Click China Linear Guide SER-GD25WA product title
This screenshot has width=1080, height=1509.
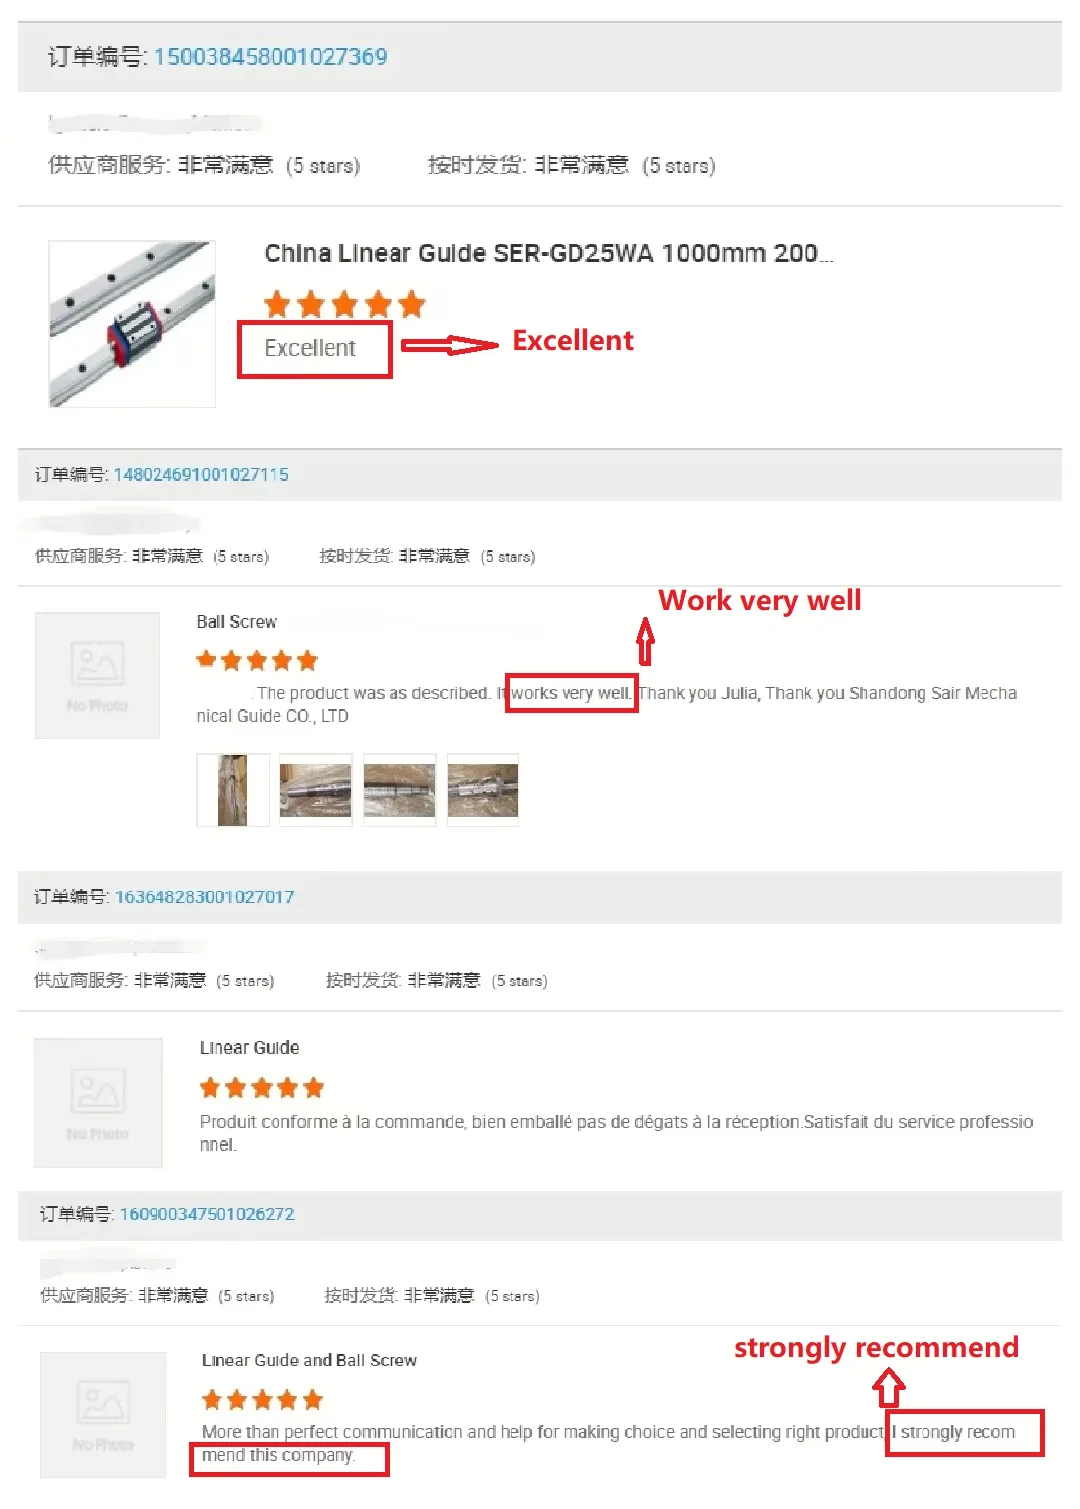[548, 254]
